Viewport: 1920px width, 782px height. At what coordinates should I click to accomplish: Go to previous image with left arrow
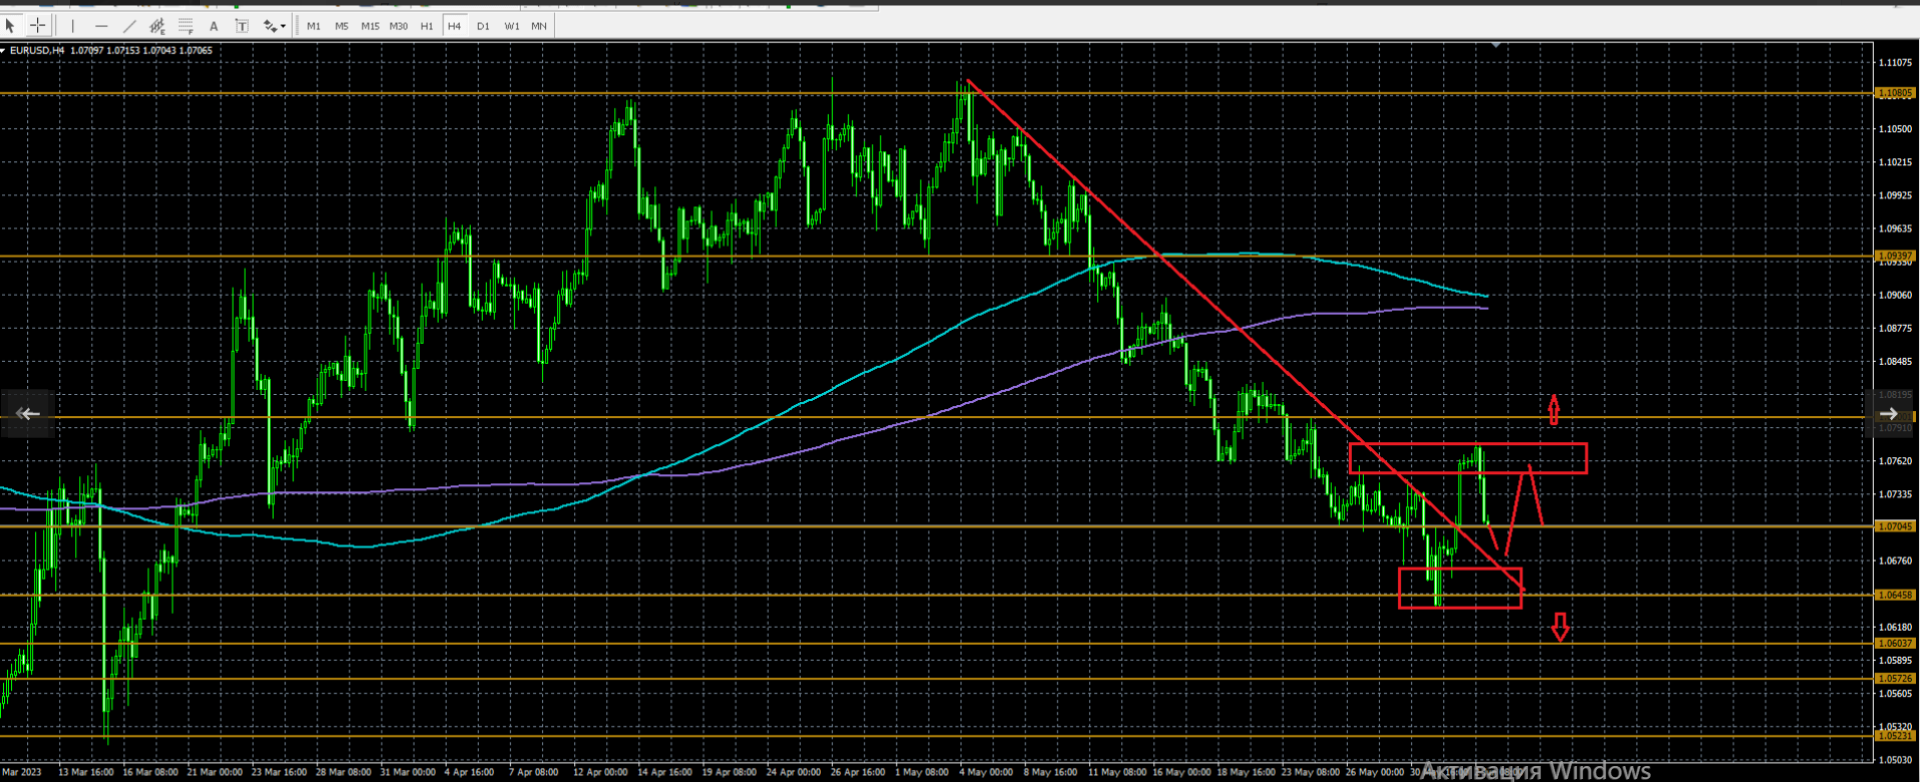click(x=28, y=414)
